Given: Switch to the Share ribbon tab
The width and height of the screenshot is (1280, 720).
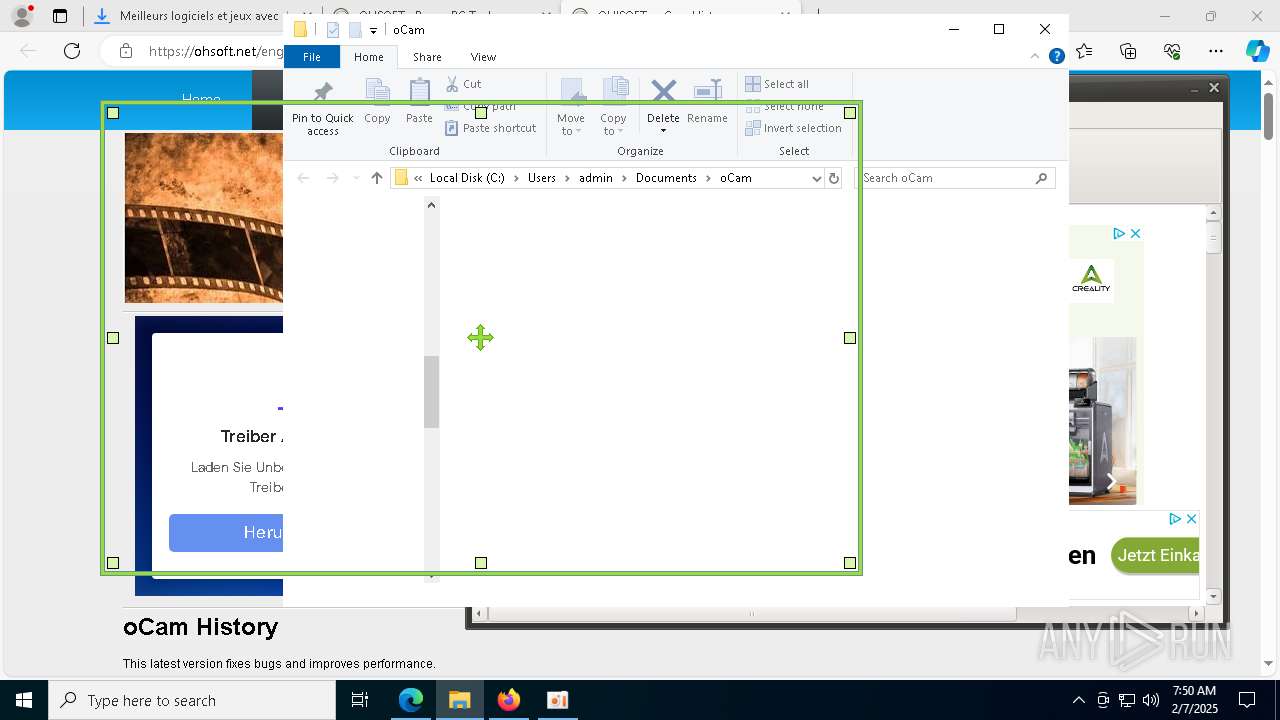Looking at the screenshot, I should [x=427, y=57].
